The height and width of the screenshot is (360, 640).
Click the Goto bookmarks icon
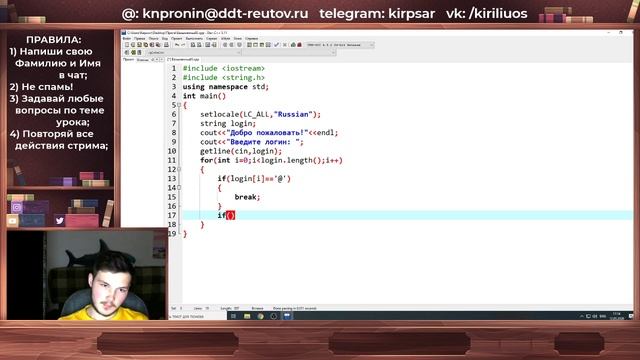click(x=139, y=52)
